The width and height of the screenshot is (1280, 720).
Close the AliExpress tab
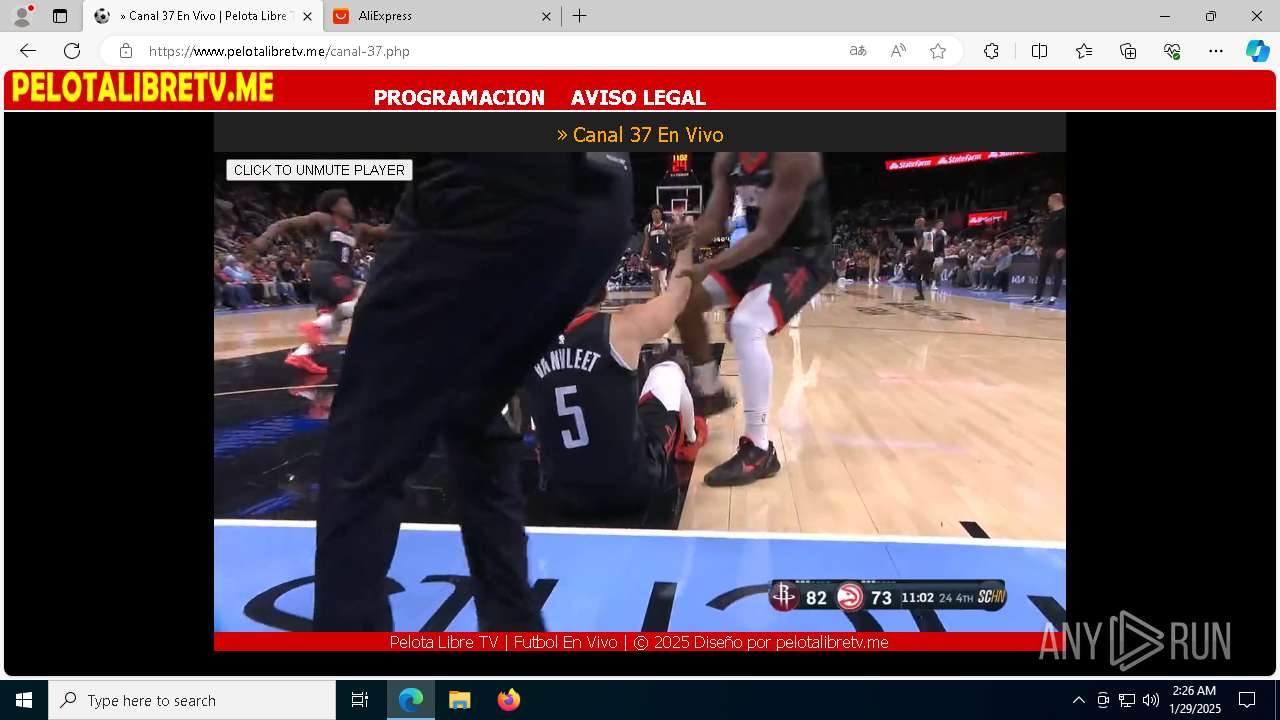point(546,16)
